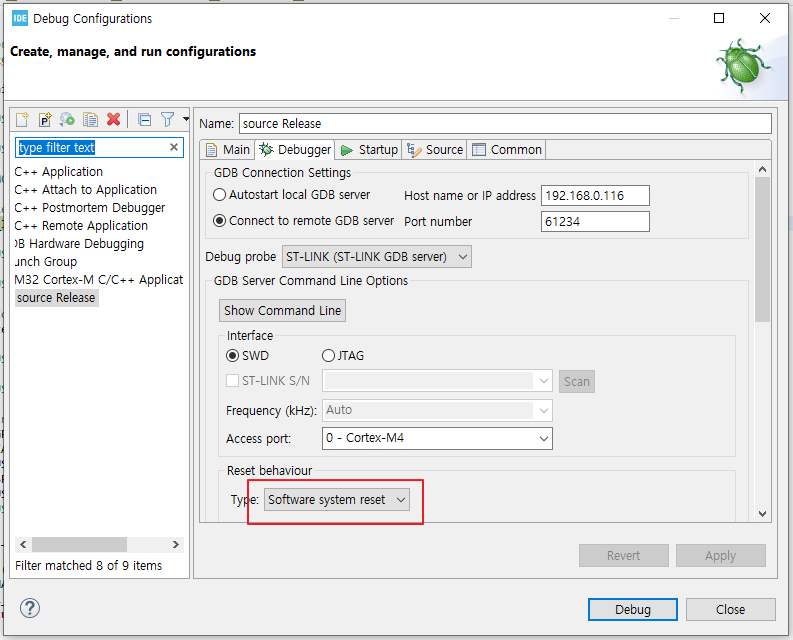
Task: Open the help question mark icon
Action: point(30,609)
